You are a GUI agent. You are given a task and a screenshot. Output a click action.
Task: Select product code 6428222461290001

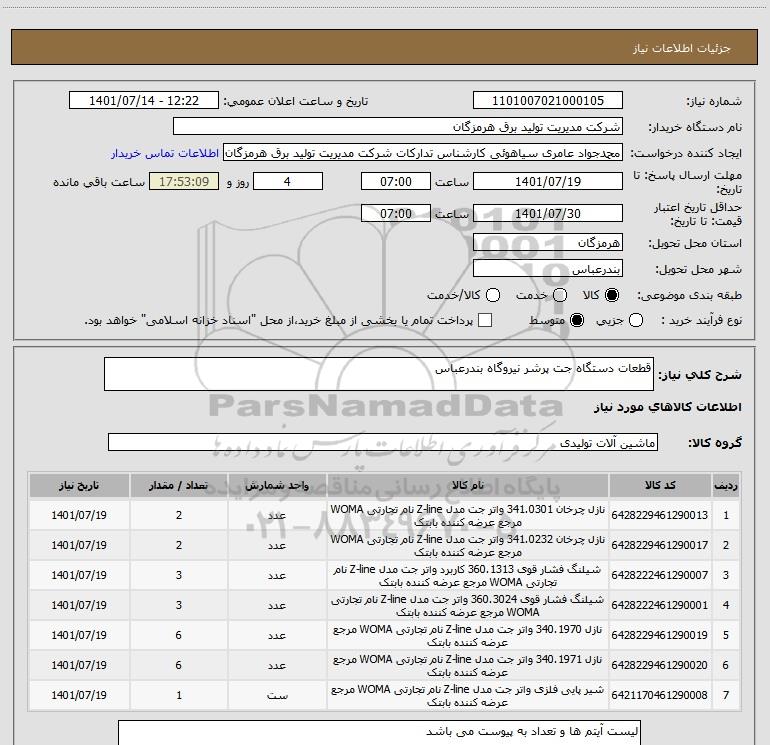(x=660, y=605)
